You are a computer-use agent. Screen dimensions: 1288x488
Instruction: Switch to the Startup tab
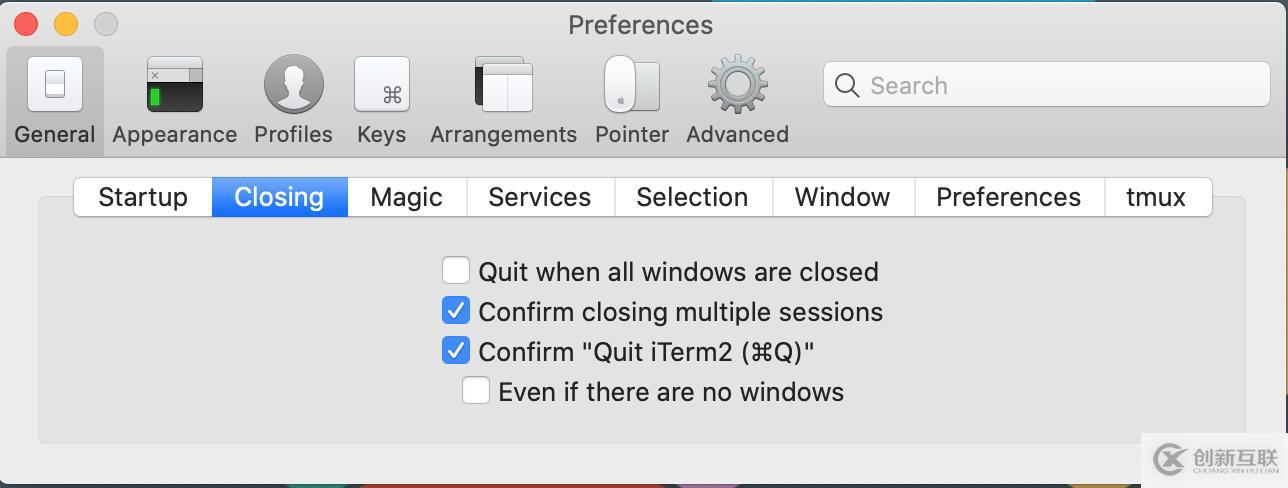143,197
